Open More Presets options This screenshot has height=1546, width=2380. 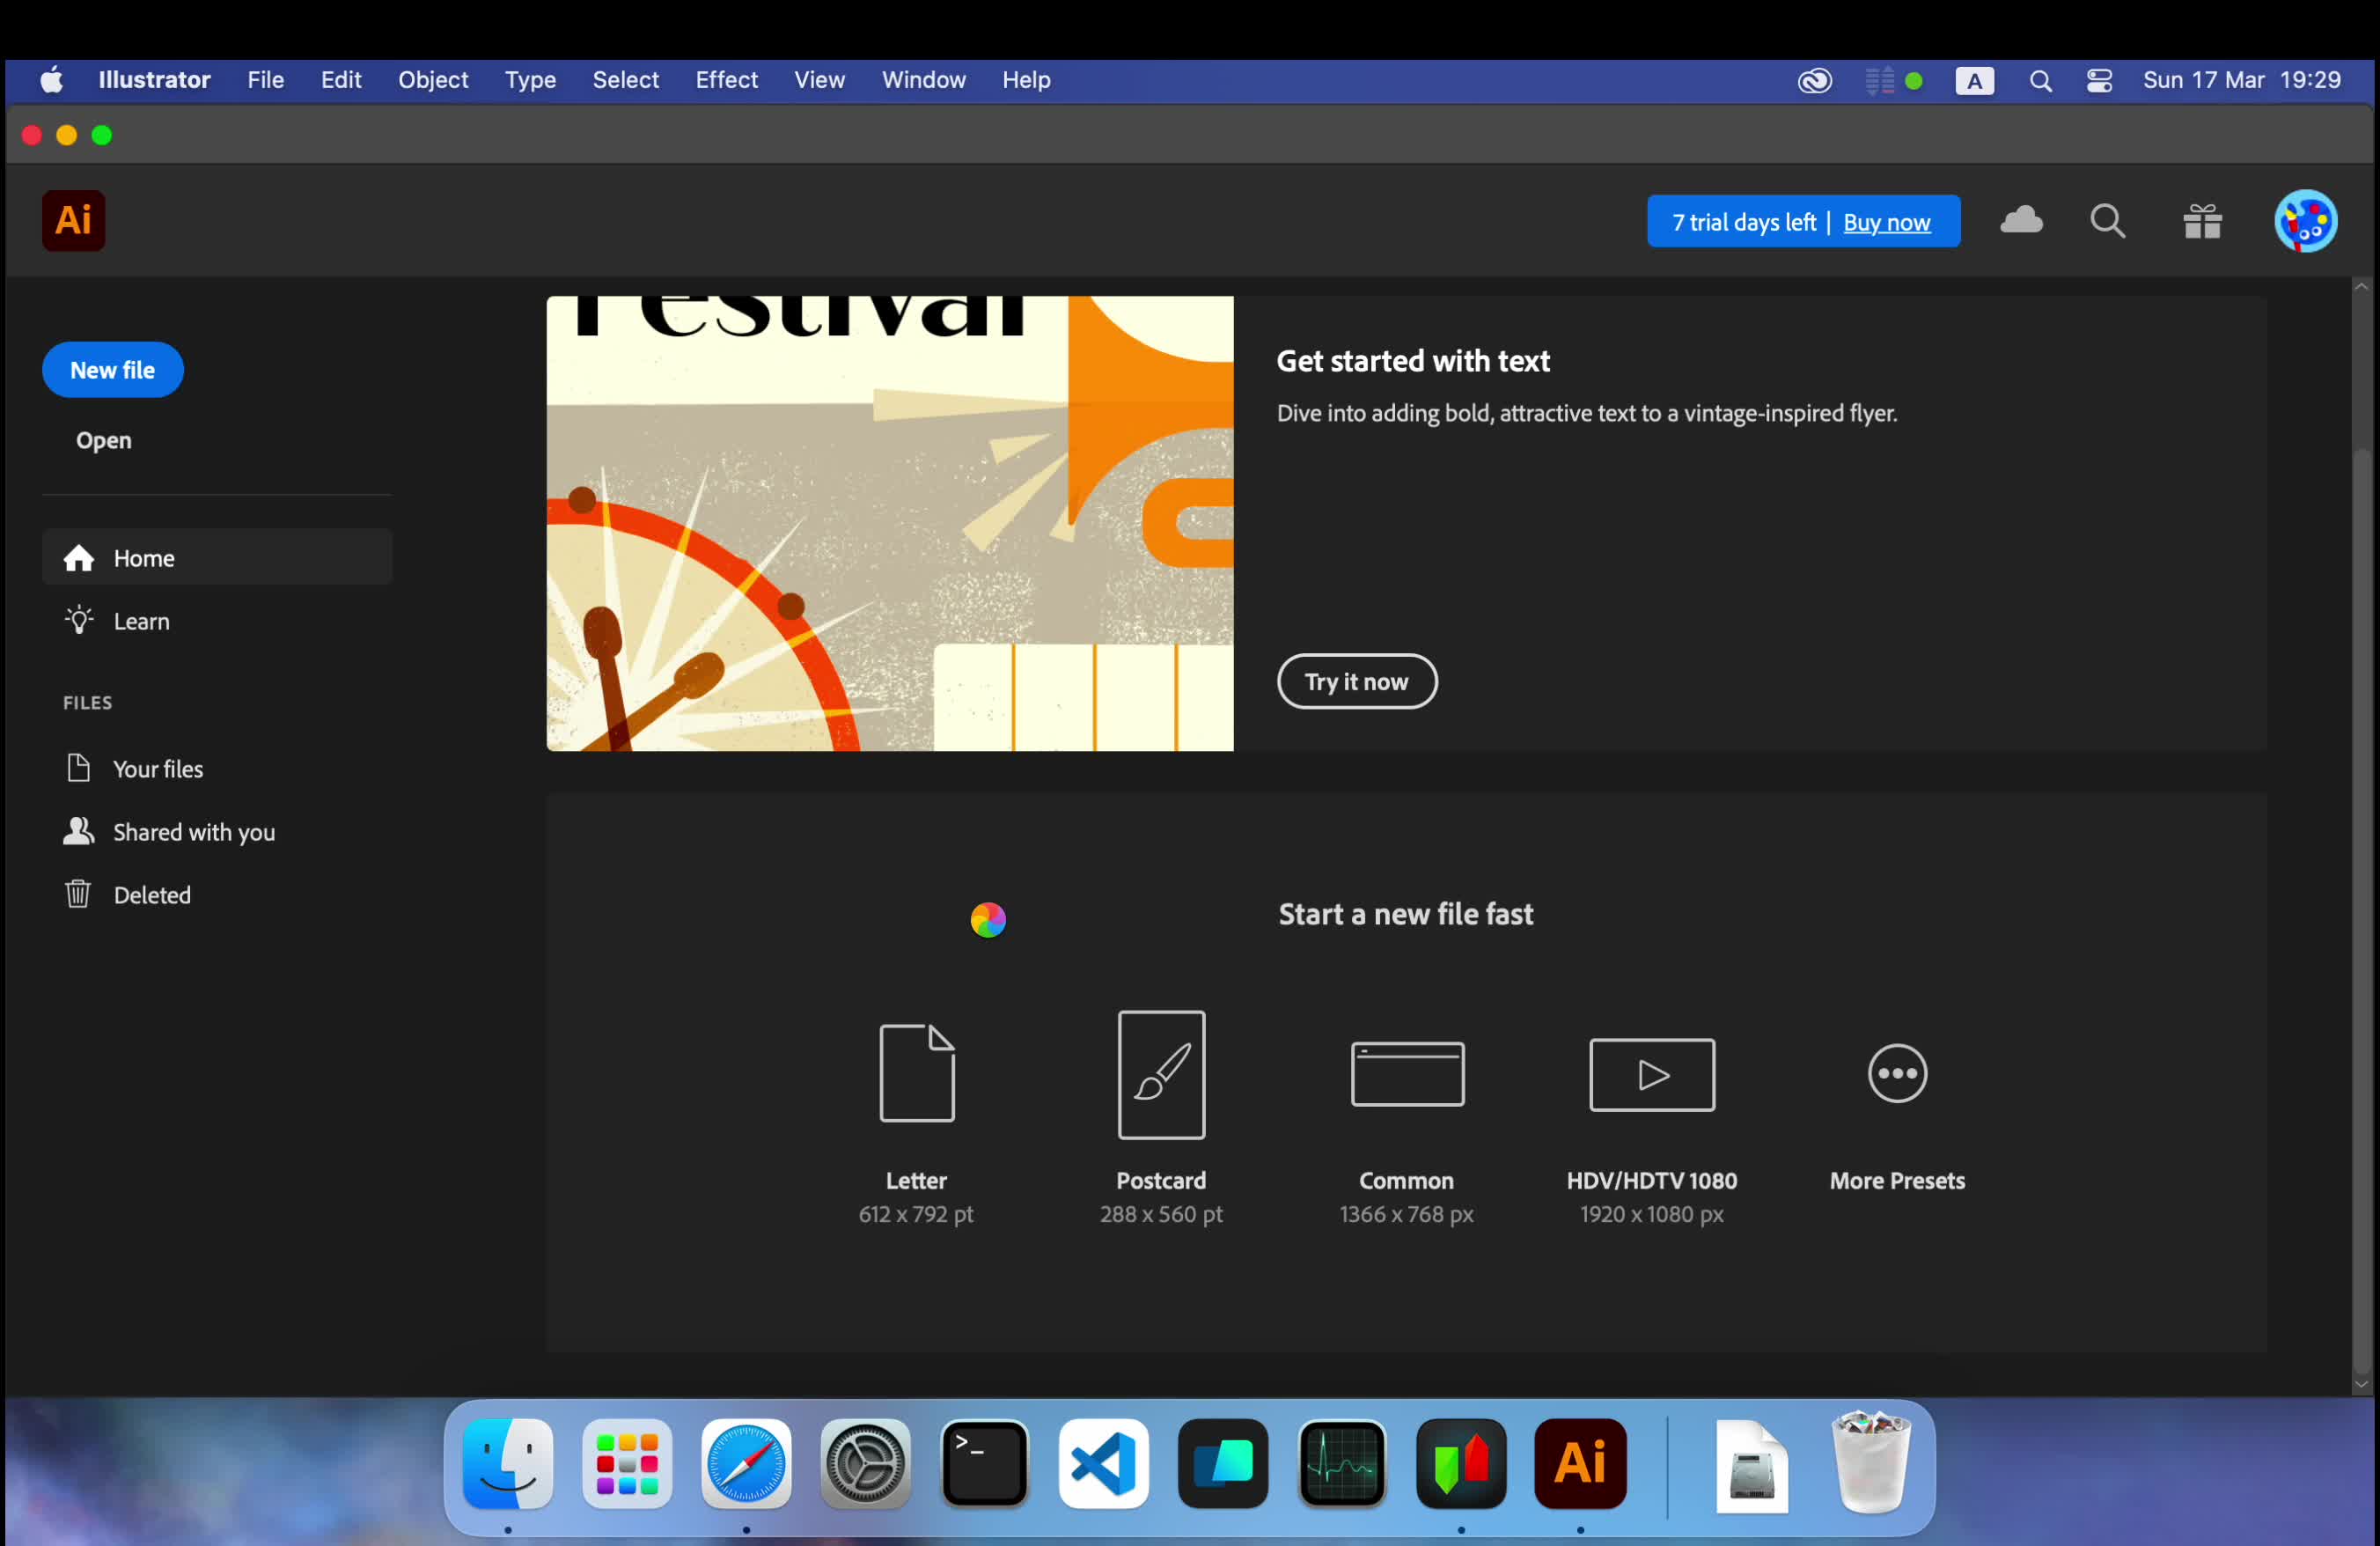[1896, 1074]
